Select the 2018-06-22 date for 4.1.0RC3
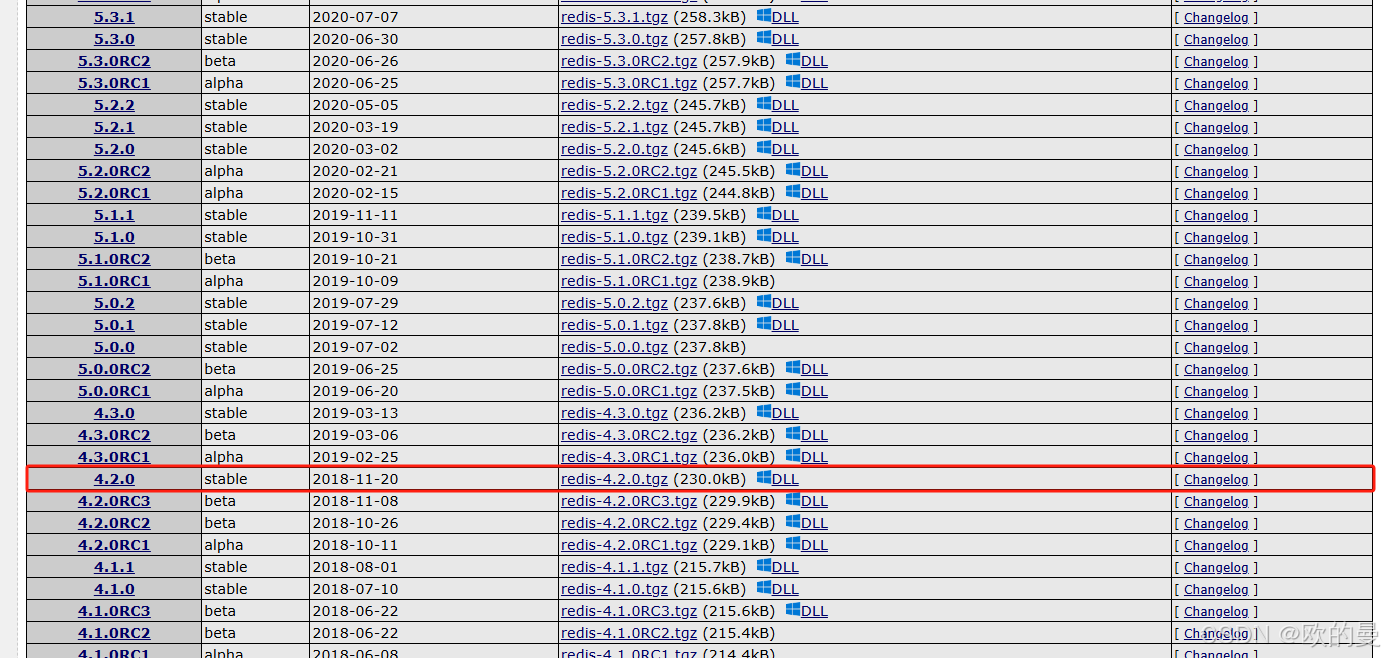Viewport: 1385px width, 658px height. [x=355, y=611]
